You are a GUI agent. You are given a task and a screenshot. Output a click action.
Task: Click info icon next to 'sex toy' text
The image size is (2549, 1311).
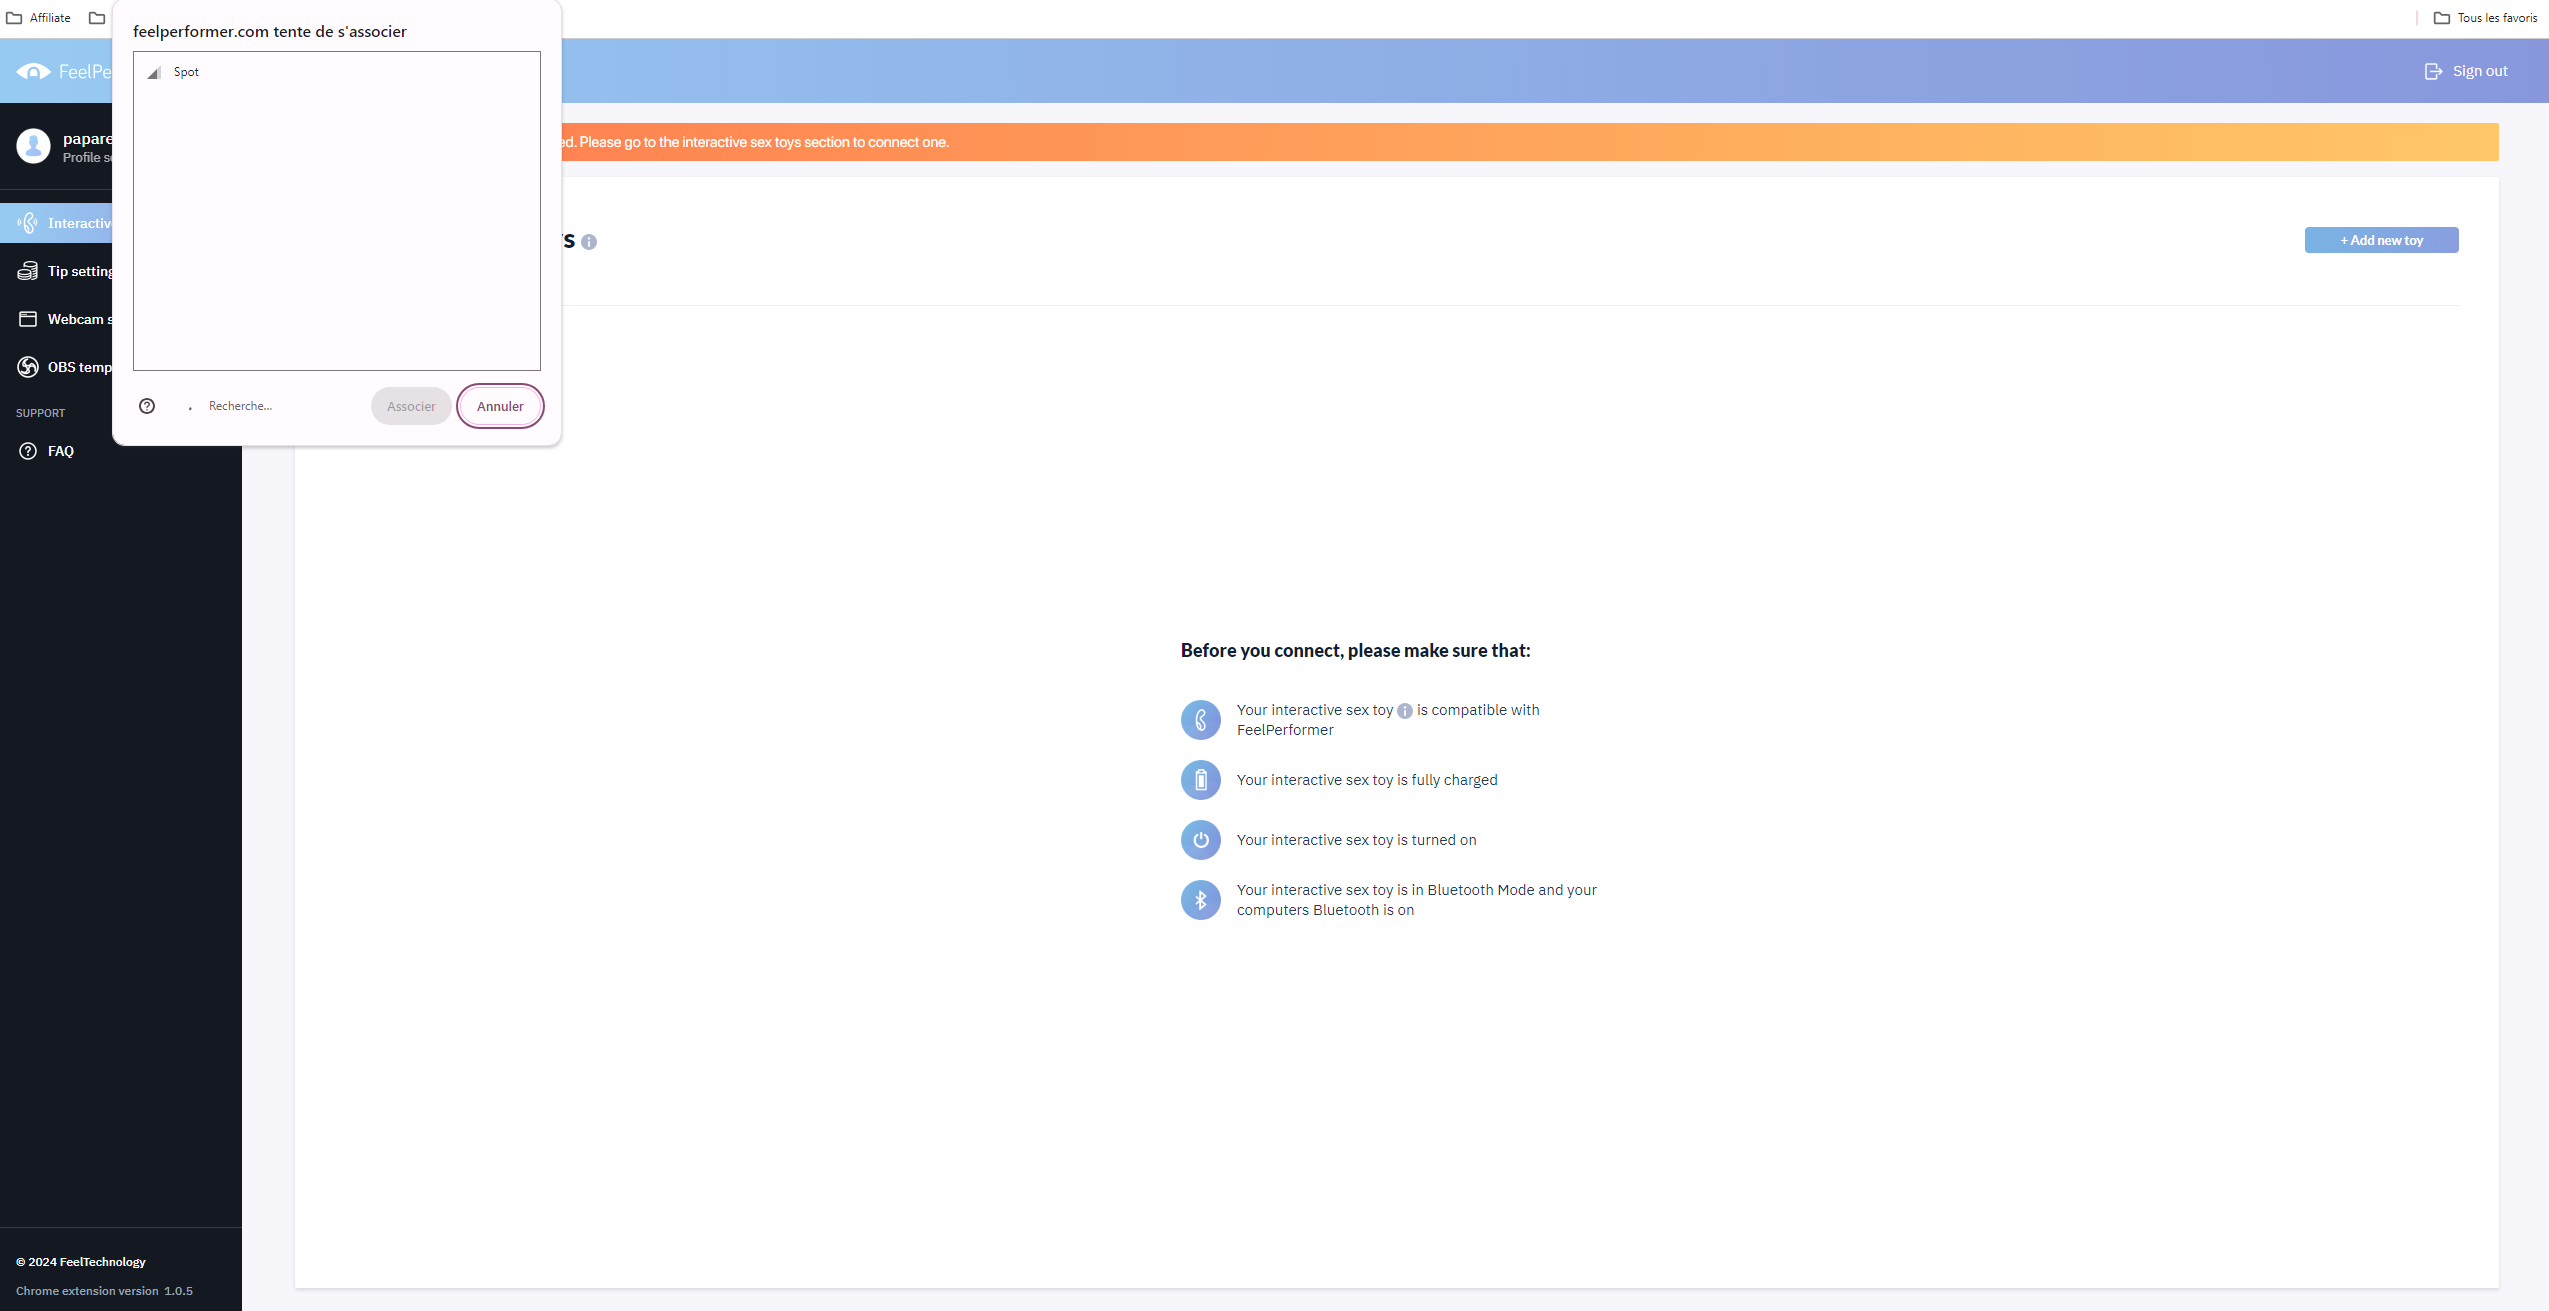(x=1404, y=711)
